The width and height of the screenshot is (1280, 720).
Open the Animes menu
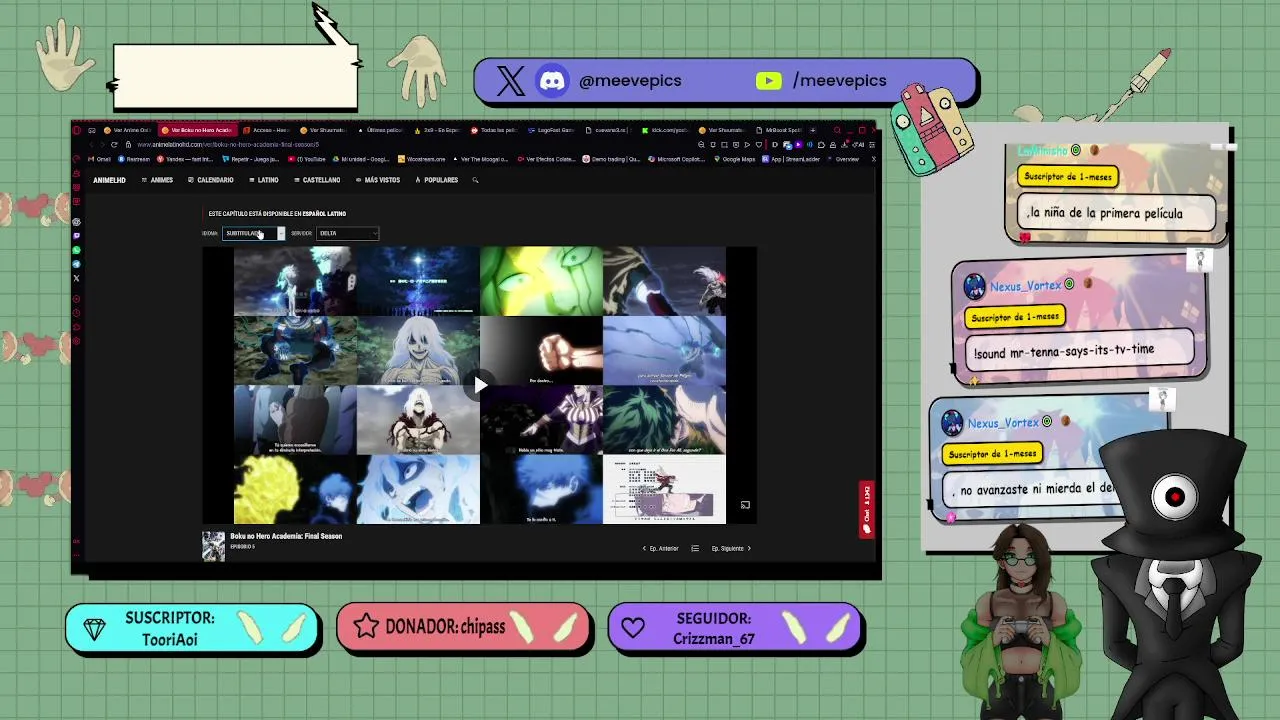coord(157,180)
